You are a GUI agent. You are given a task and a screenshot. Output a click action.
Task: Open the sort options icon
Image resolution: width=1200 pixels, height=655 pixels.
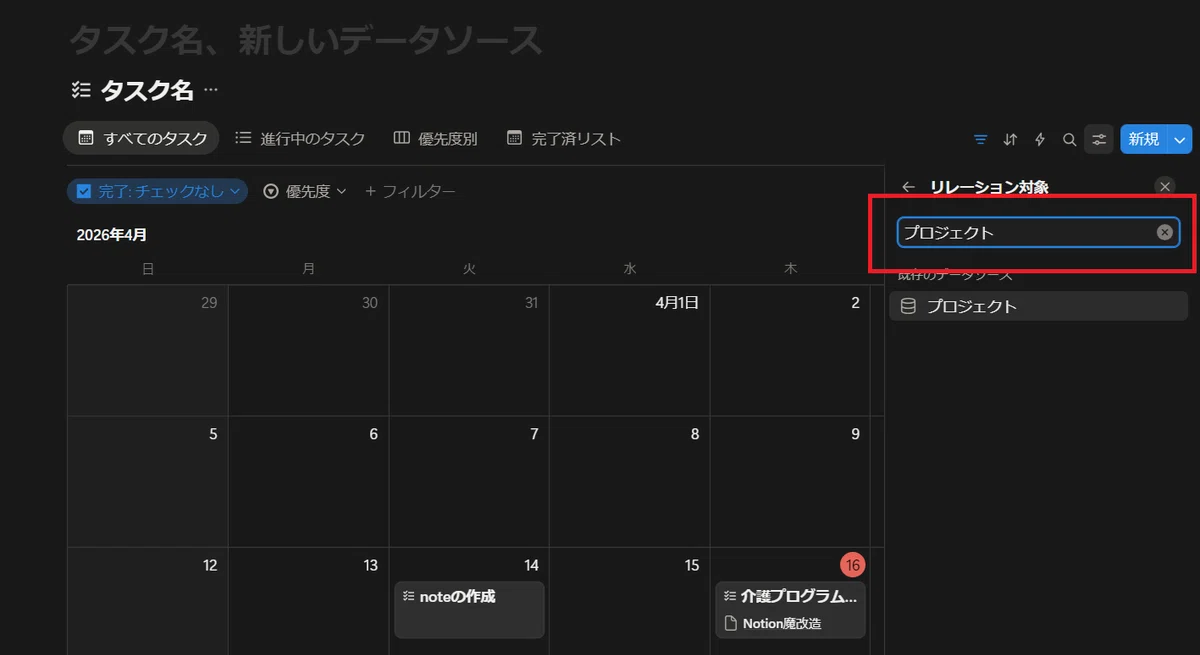1010,139
